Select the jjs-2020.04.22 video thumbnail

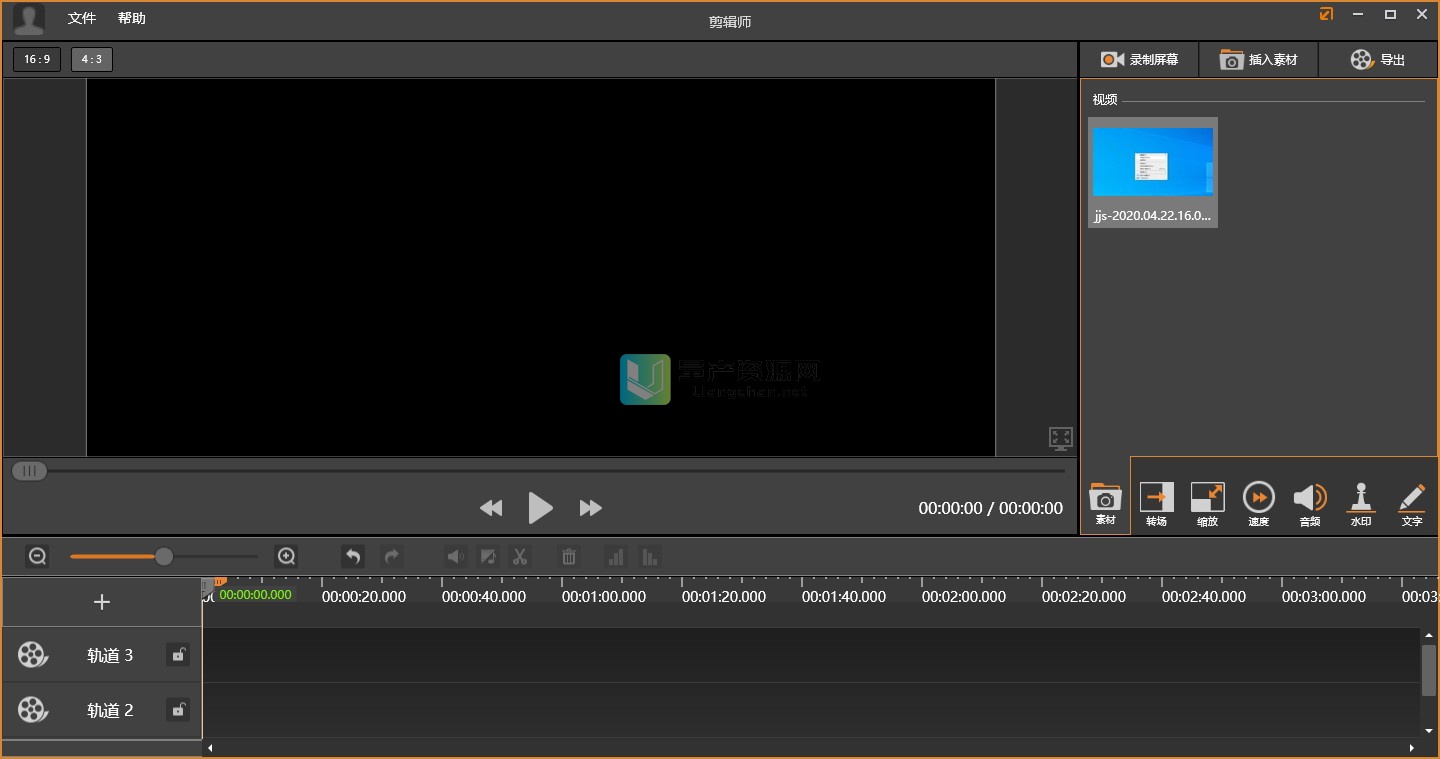click(1153, 172)
